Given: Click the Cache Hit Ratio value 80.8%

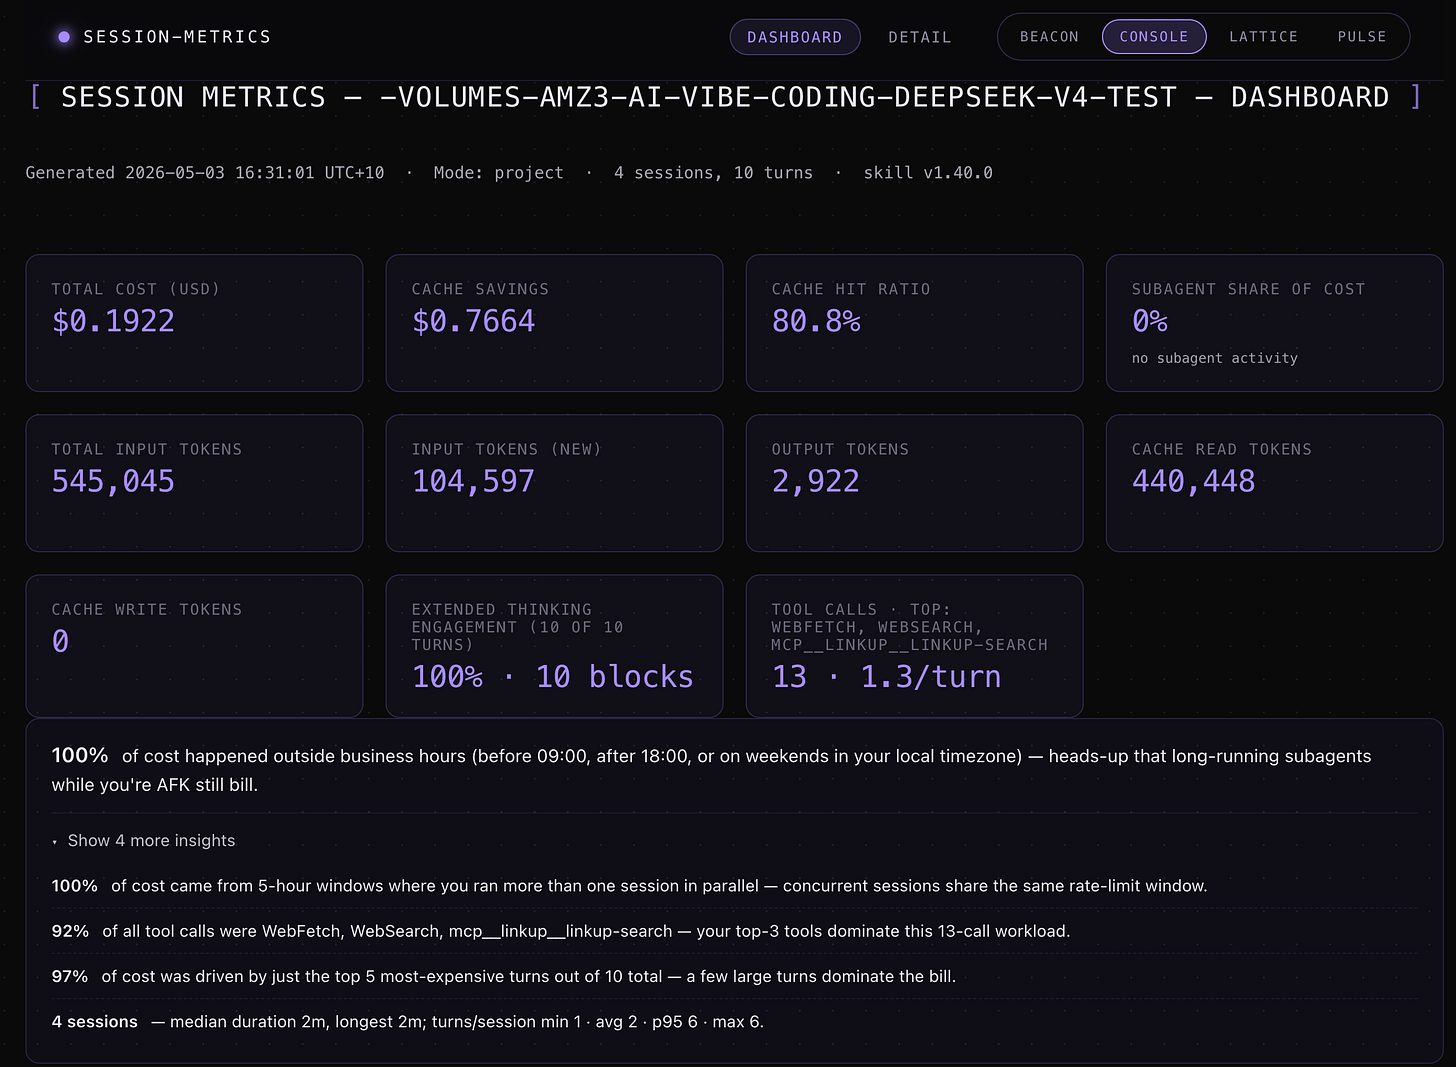Looking at the screenshot, I should tap(816, 321).
